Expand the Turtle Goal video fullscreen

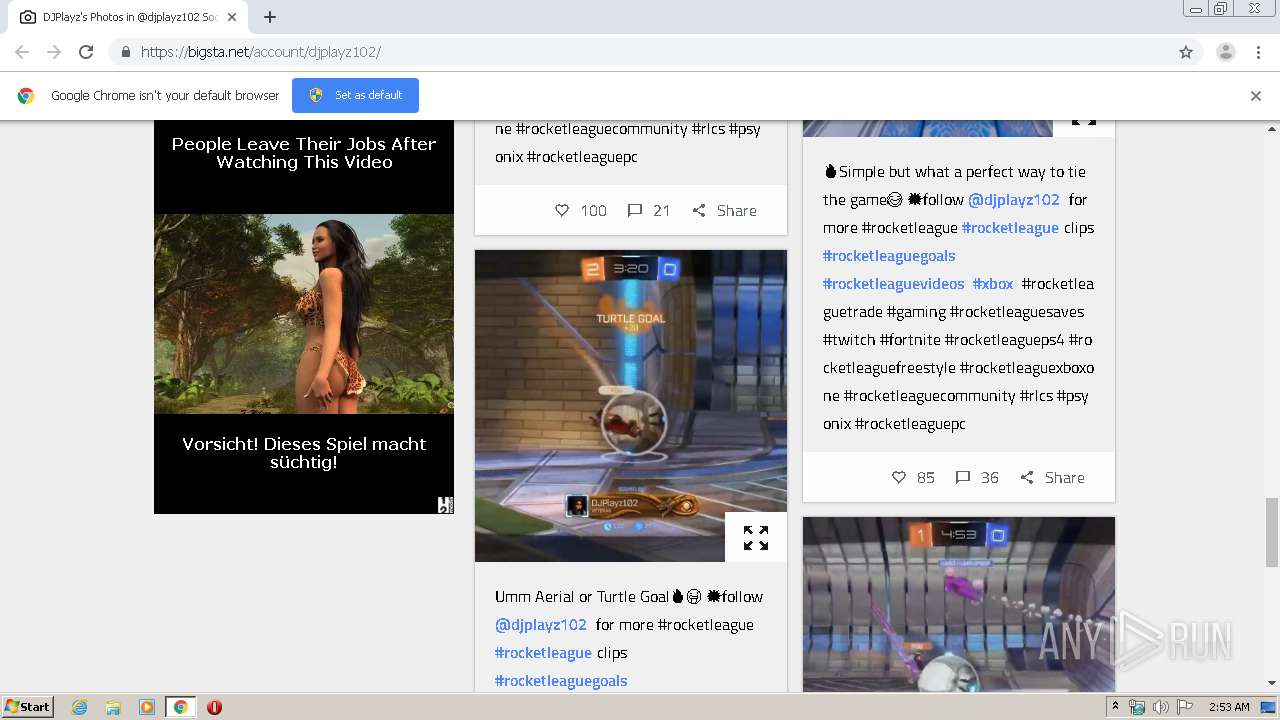coord(756,538)
